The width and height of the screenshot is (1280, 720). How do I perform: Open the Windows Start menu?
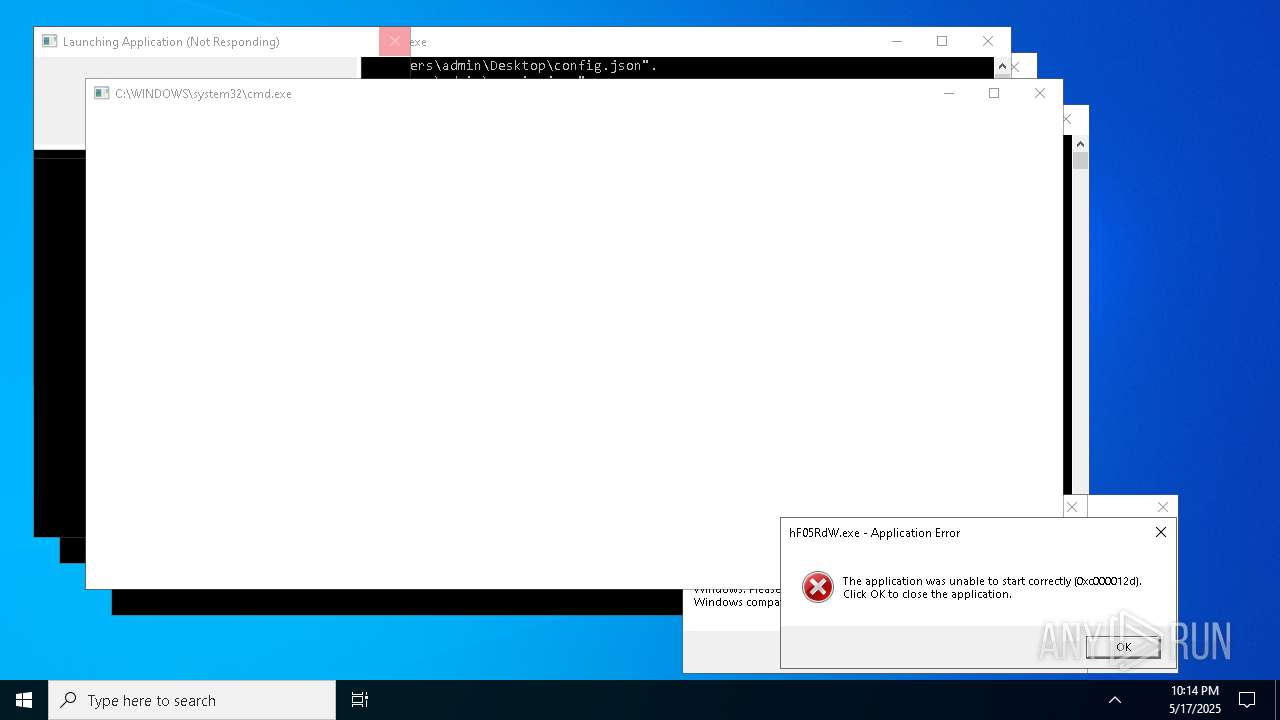[x=24, y=700]
